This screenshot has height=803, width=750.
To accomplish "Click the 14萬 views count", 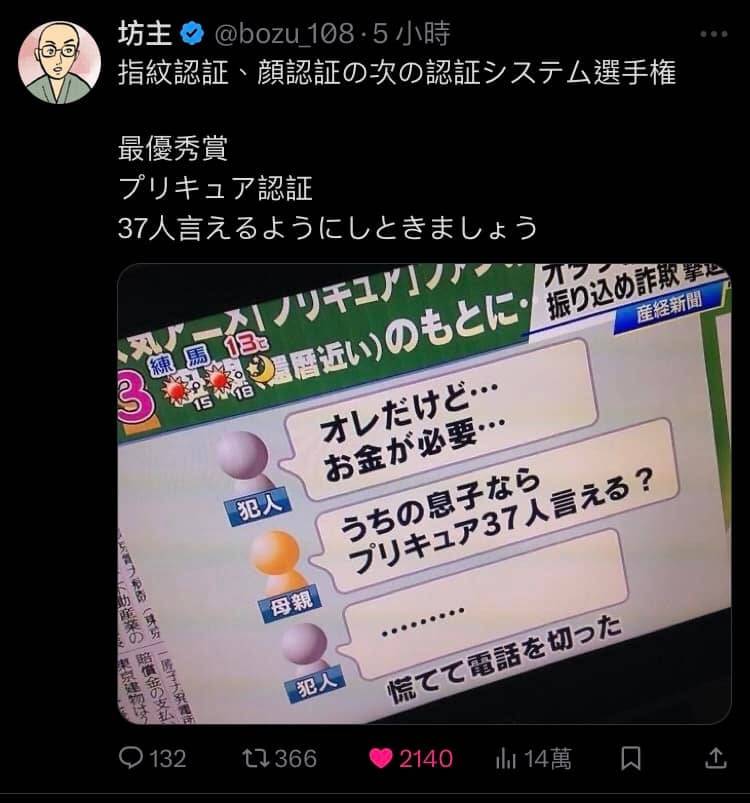I will tap(548, 758).
